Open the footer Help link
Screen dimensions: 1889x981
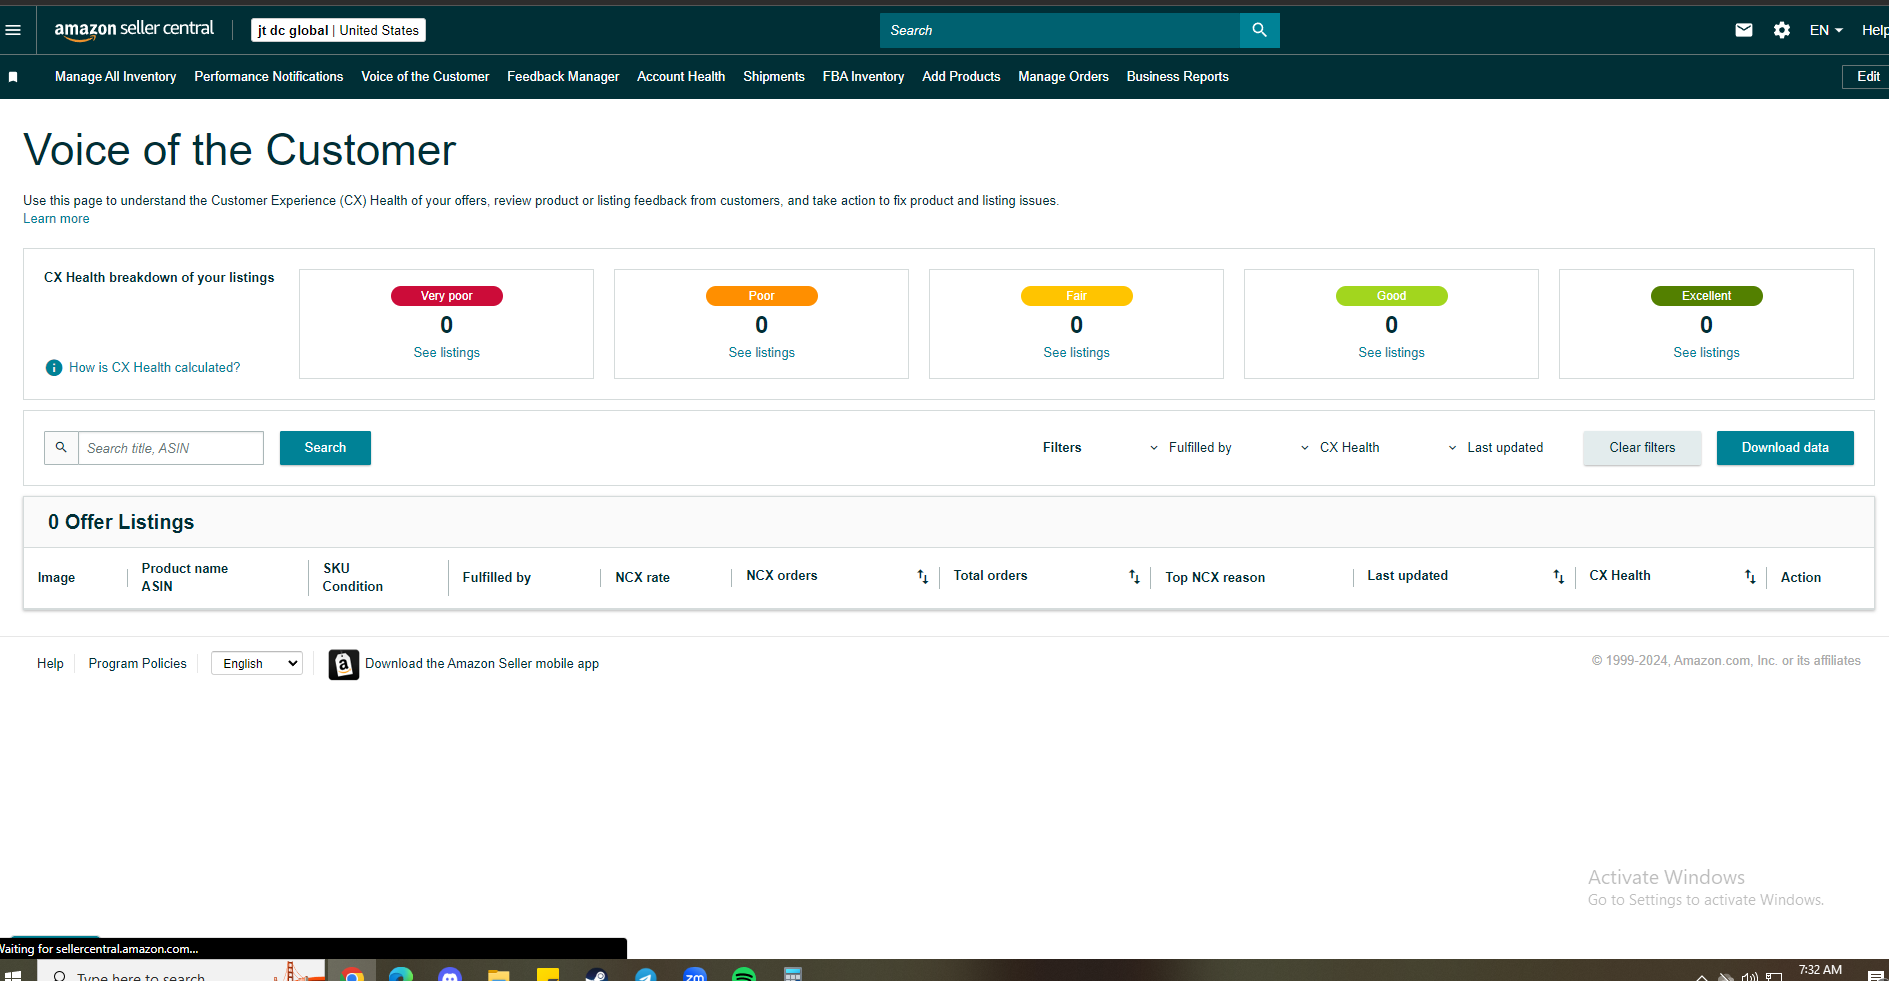[50, 664]
